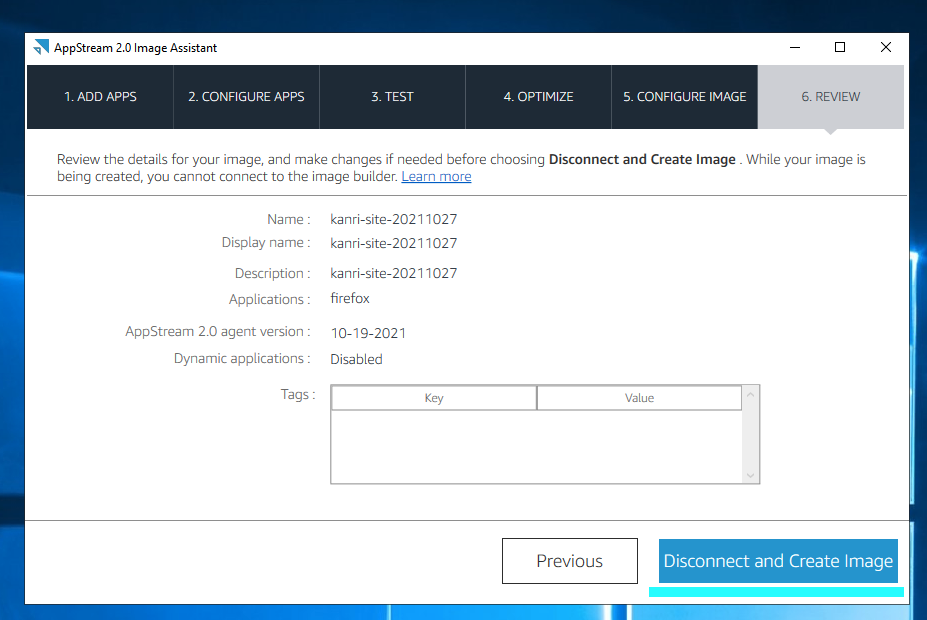Viewport: 927px width, 620px height.
Task: Go to the 1. ADD APPS tab
Action: [101, 97]
